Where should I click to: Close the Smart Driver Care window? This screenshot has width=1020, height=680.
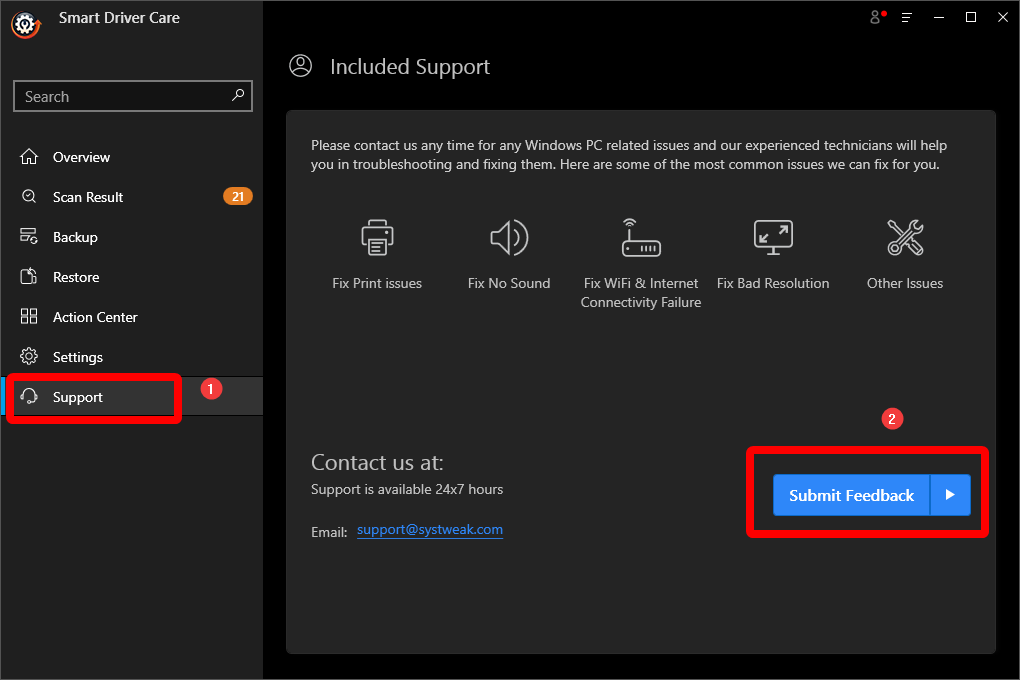click(x=1002, y=18)
